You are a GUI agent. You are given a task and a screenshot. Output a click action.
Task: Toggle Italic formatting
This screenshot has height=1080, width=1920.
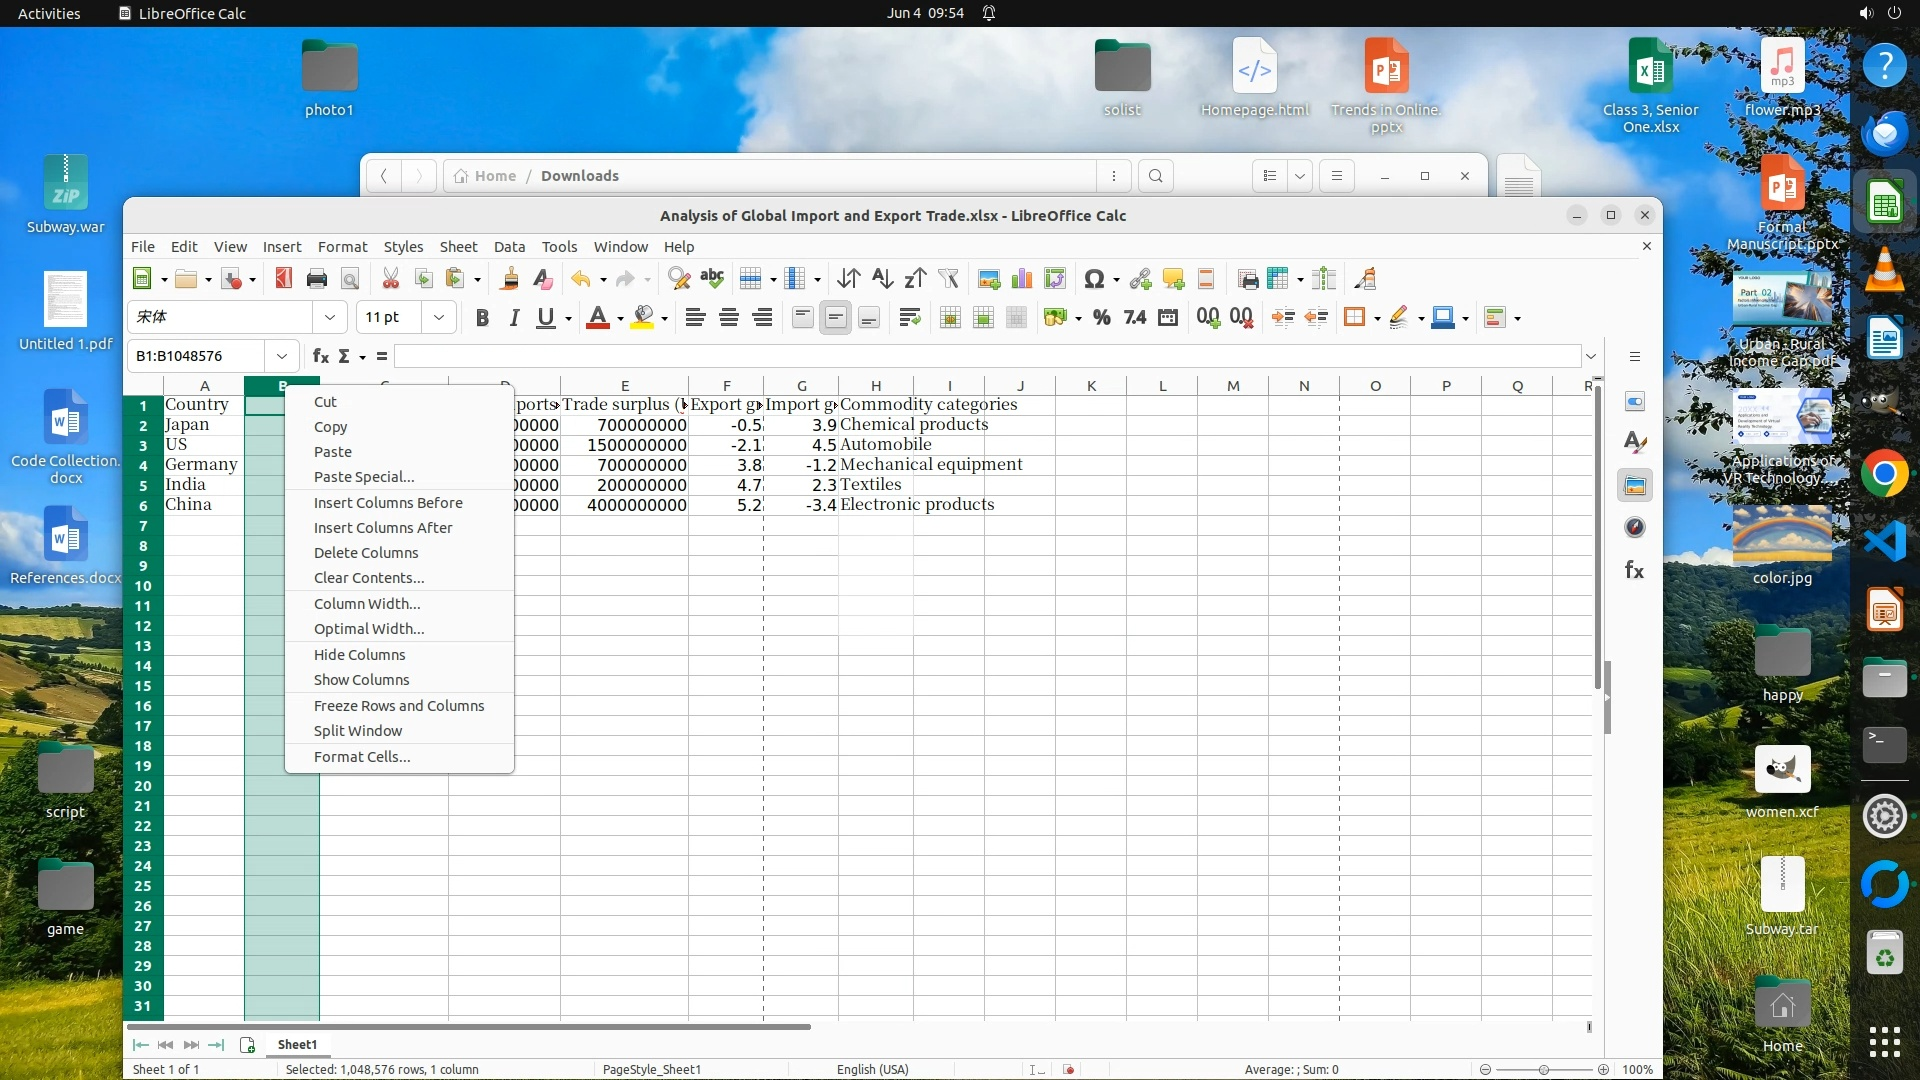514,318
